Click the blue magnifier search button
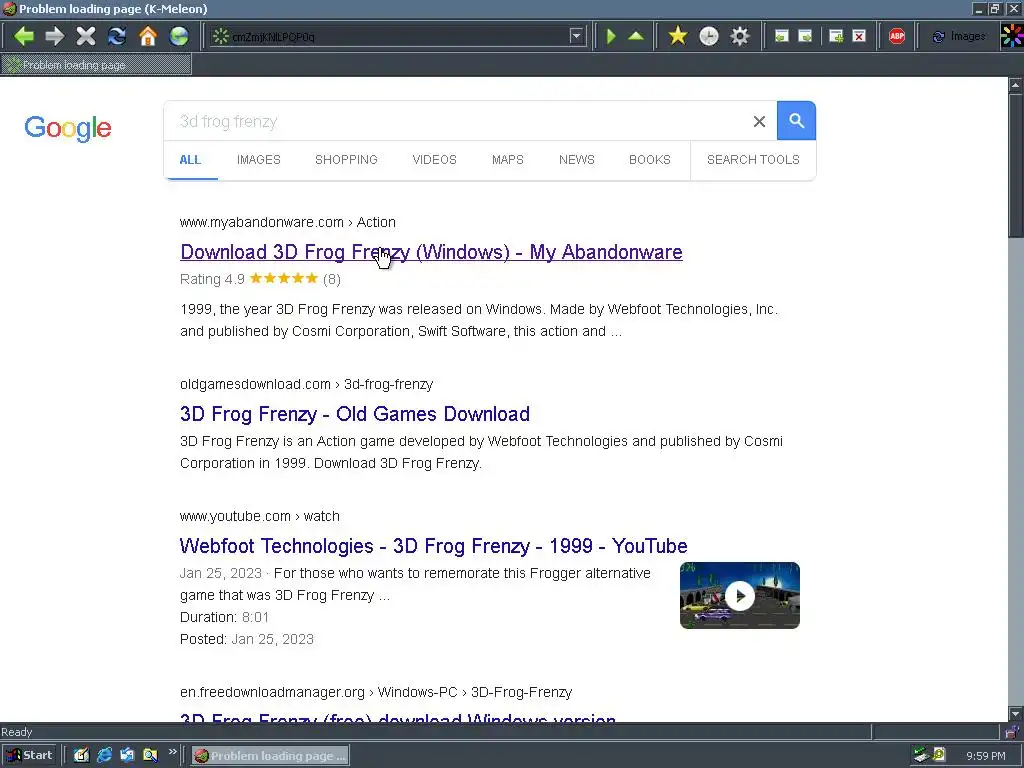This screenshot has width=1024, height=768. tap(796, 121)
